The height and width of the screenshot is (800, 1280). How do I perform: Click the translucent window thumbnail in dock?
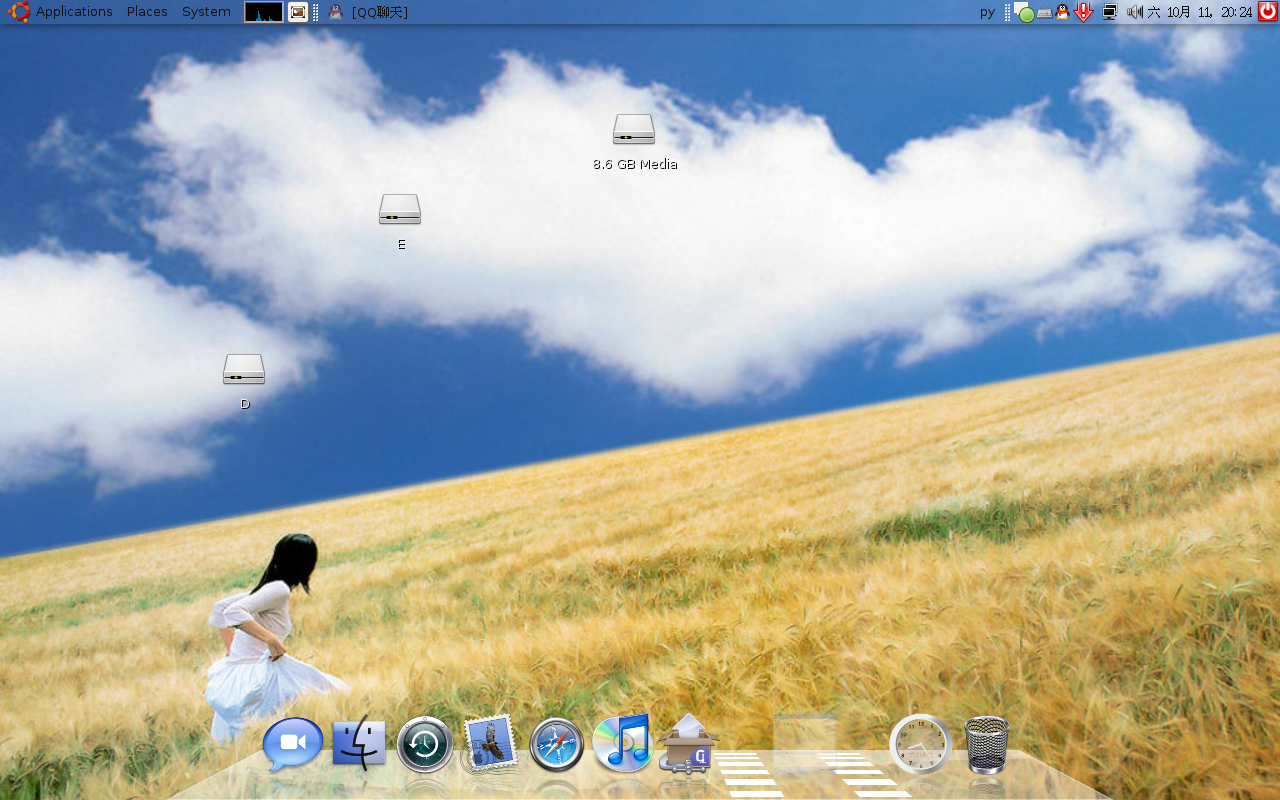tap(806, 743)
